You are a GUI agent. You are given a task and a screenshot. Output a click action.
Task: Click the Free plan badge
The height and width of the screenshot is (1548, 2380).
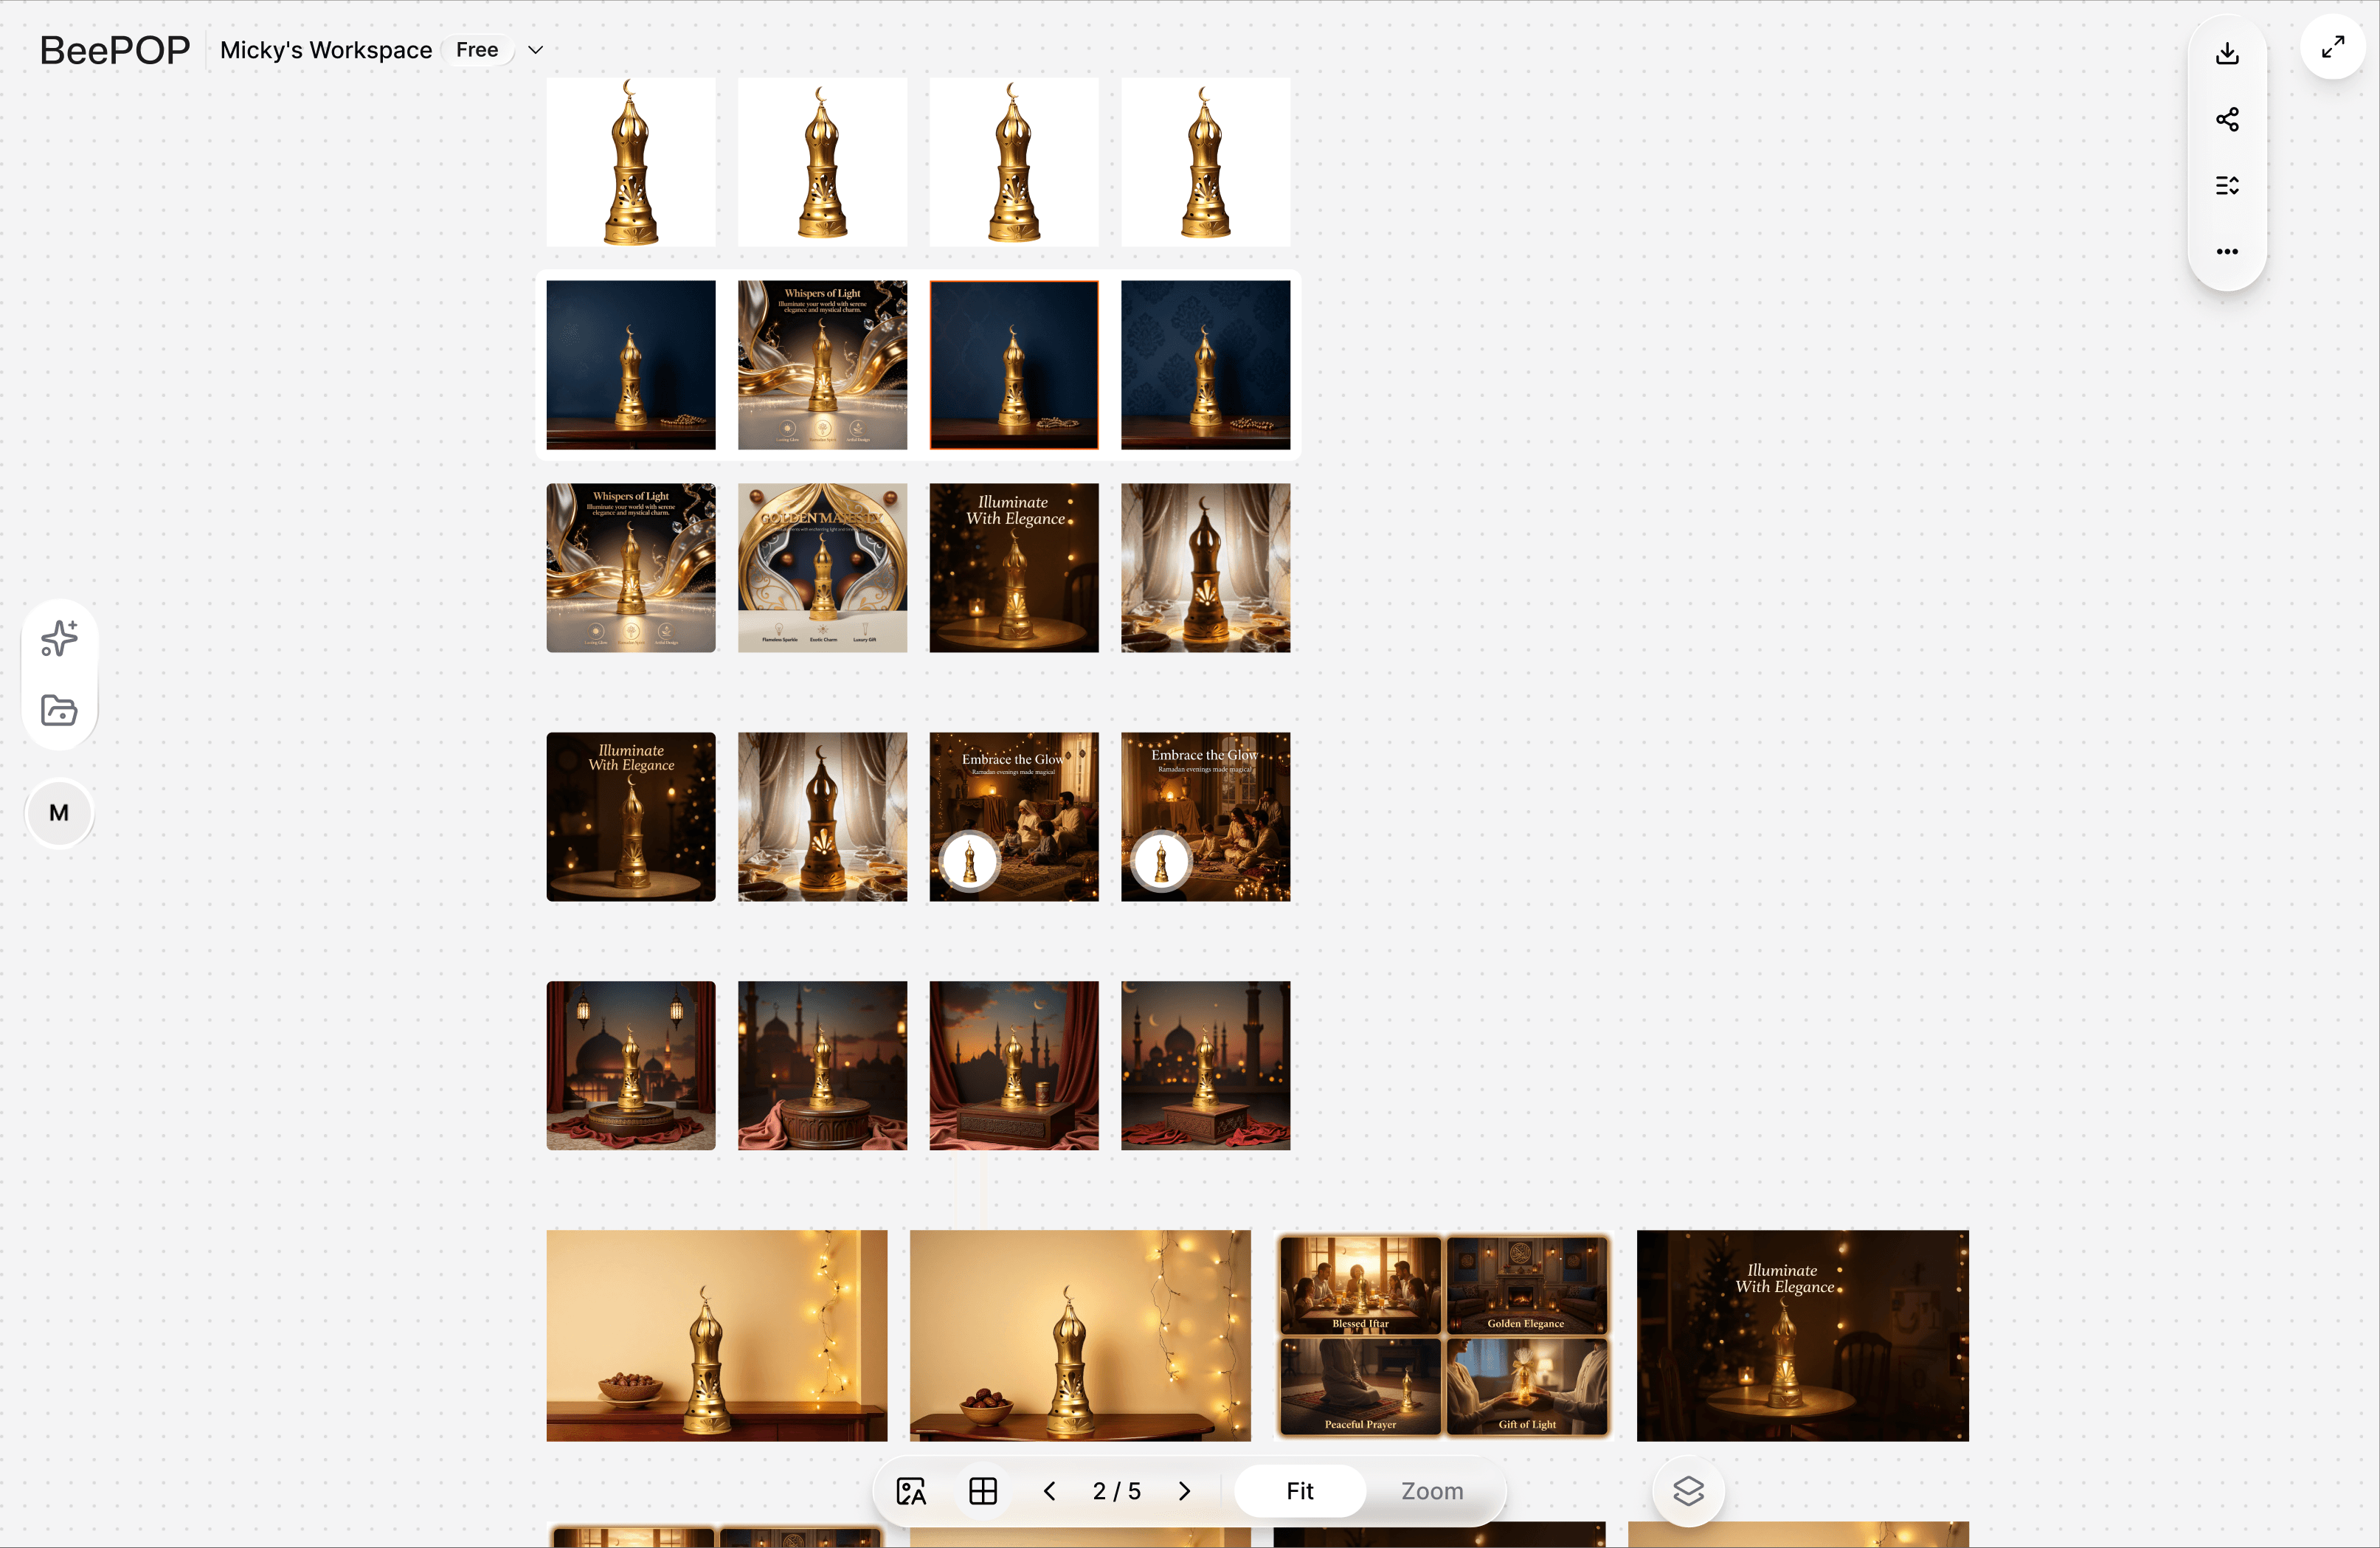[x=477, y=50]
